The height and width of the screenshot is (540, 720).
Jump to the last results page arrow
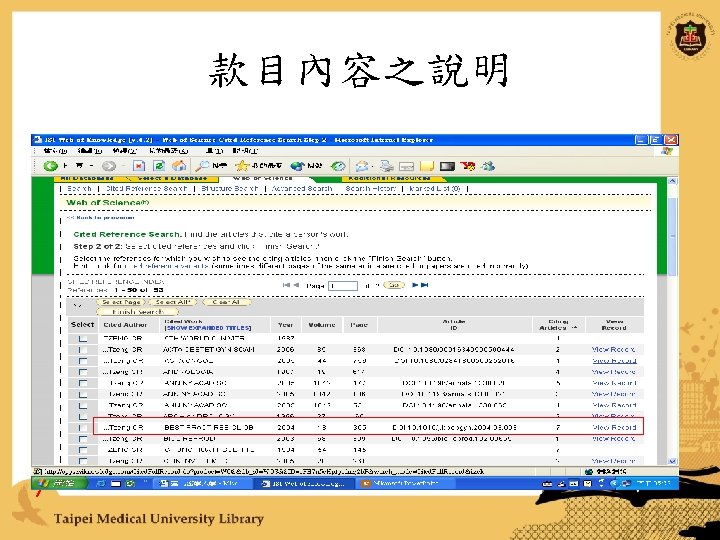point(425,285)
